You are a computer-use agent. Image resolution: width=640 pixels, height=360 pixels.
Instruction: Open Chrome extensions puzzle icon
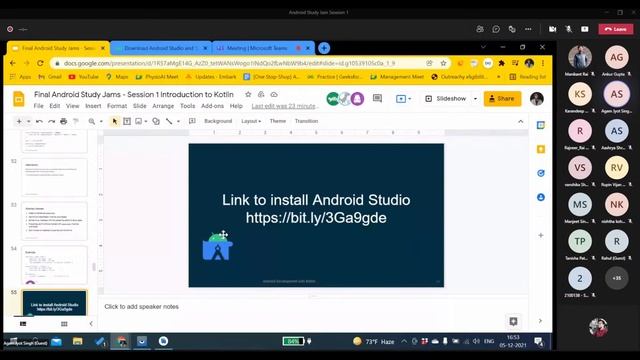[502, 63]
